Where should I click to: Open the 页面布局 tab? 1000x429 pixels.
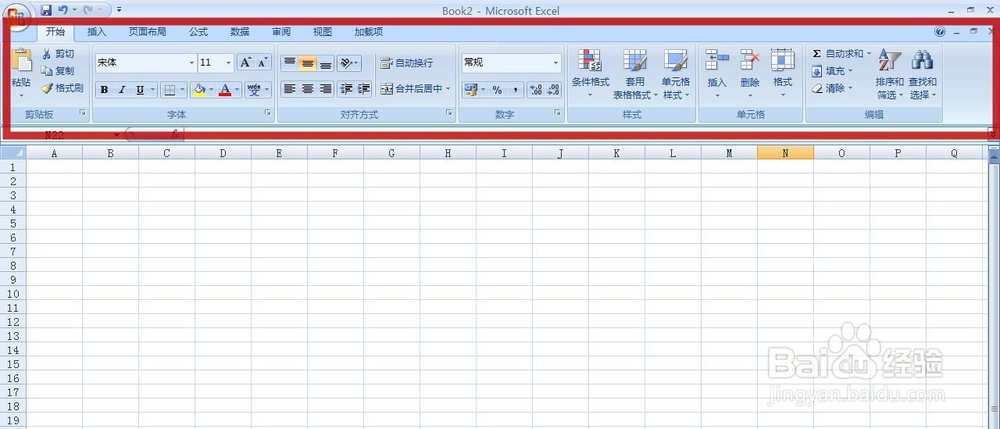(x=147, y=32)
